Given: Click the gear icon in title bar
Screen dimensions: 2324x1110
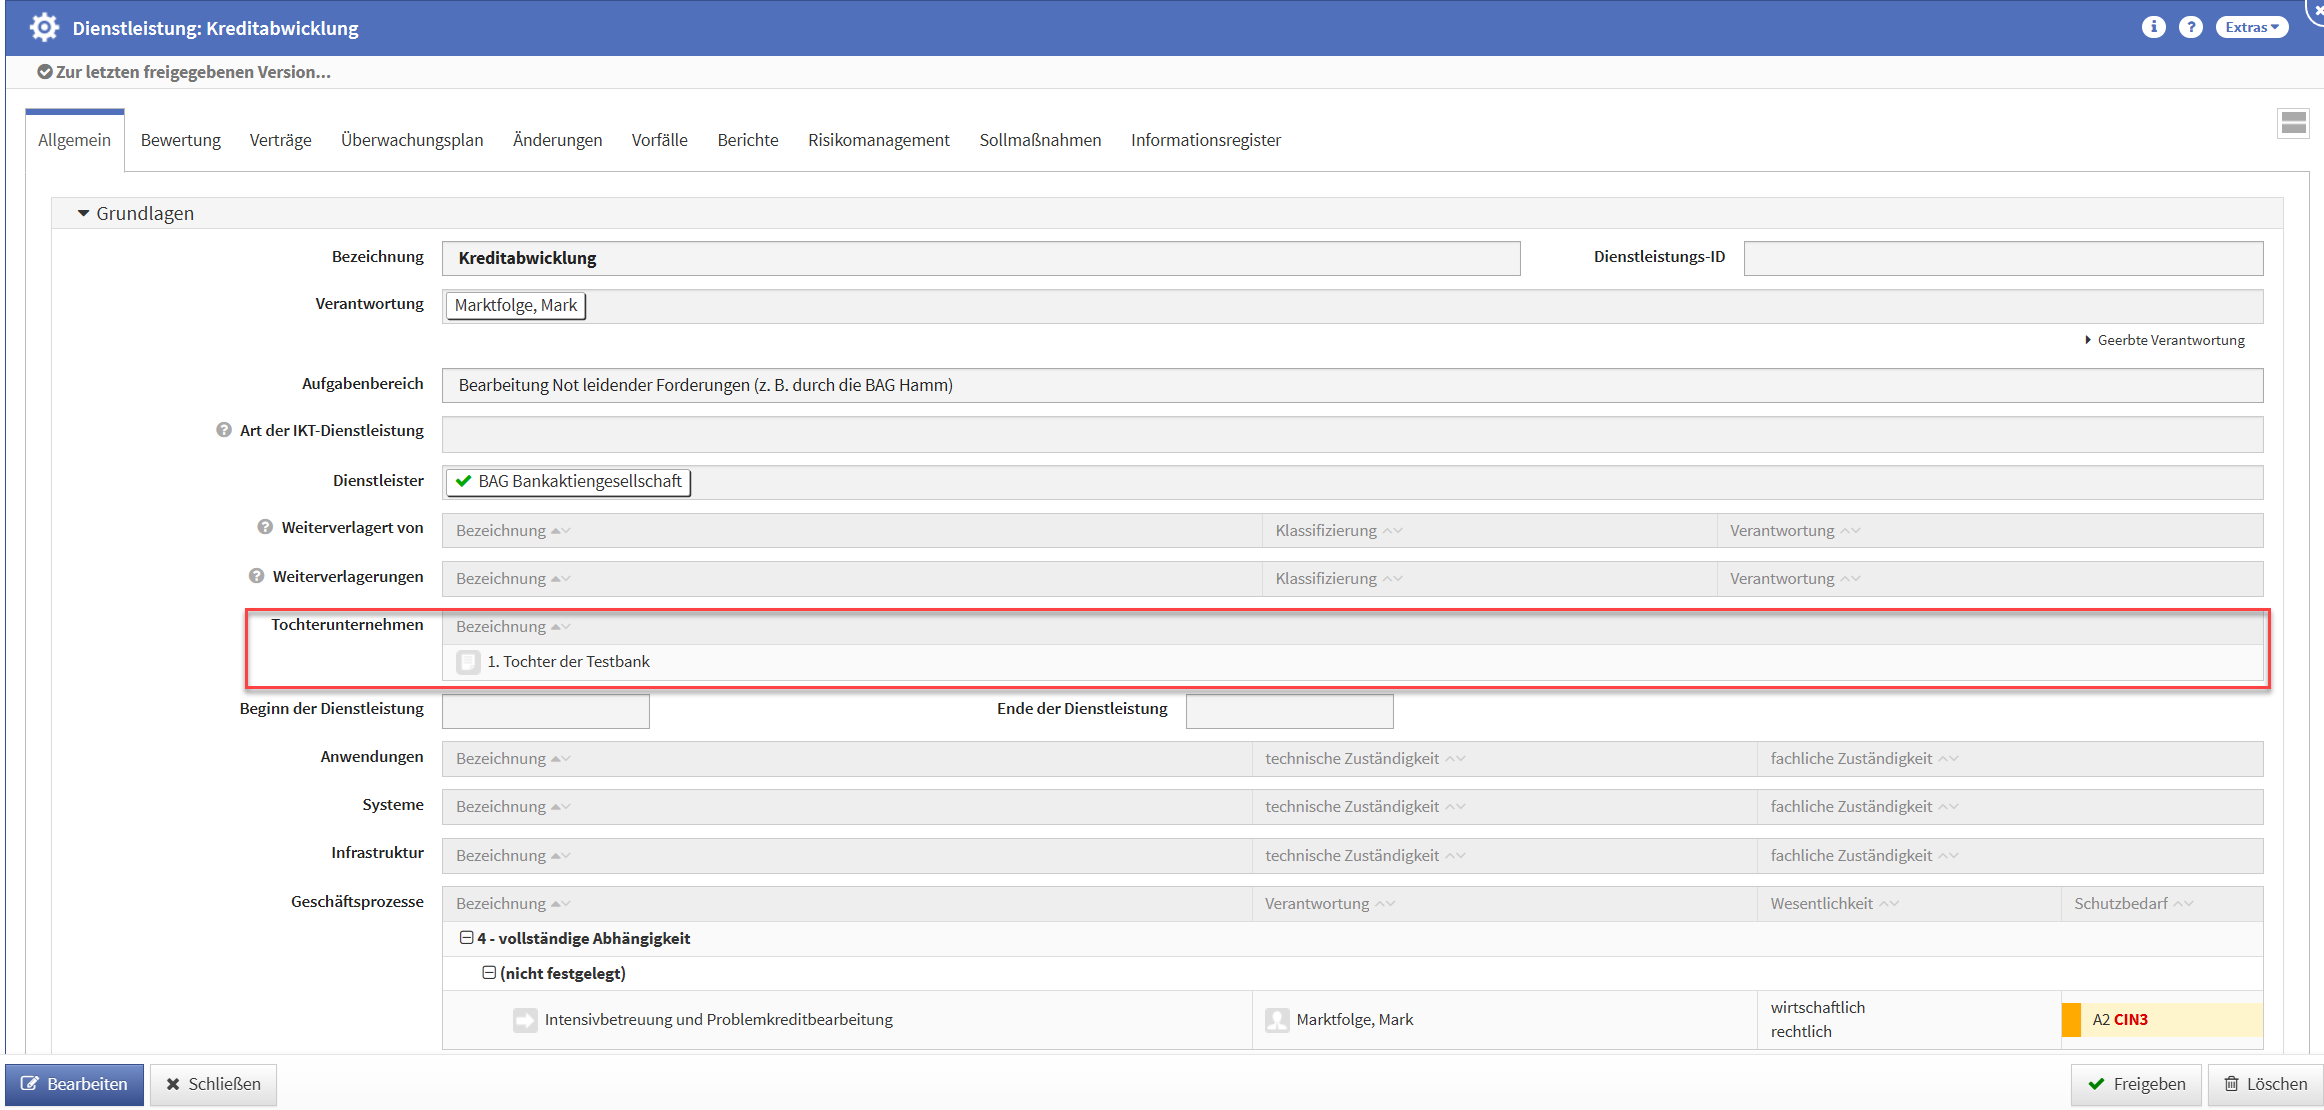Looking at the screenshot, I should pos(44,27).
